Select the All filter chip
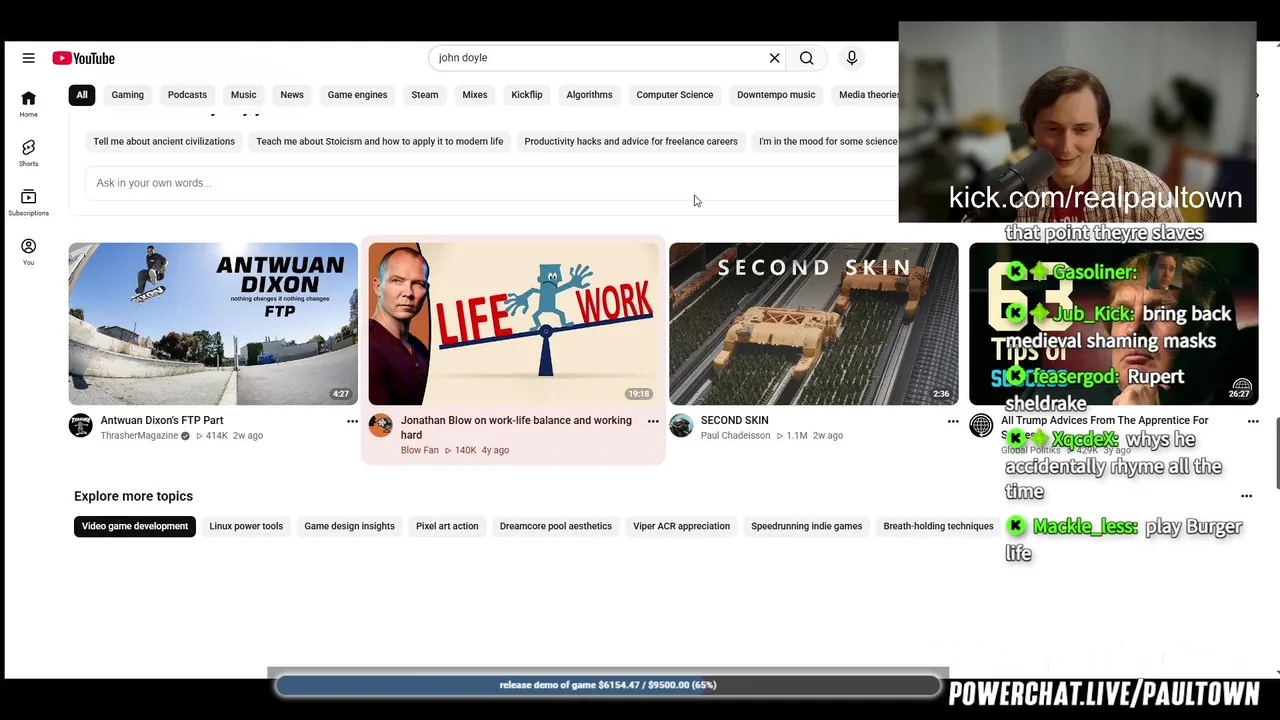Viewport: 1280px width, 720px height. pyautogui.click(x=82, y=95)
